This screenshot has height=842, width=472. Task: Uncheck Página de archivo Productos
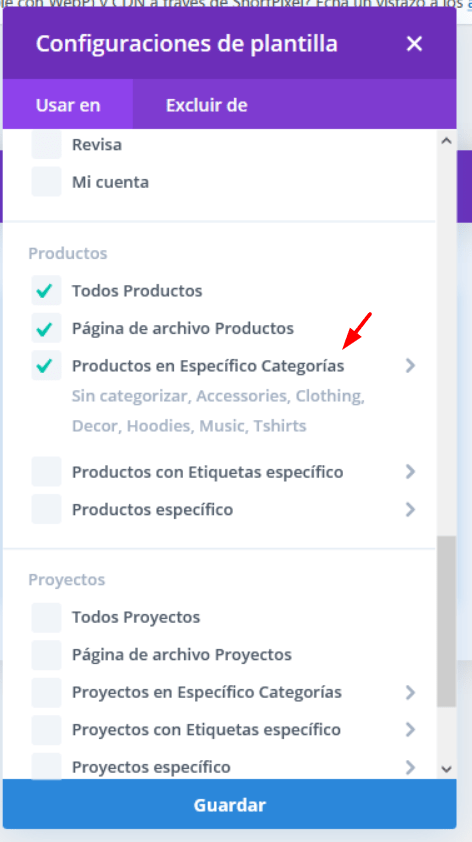46,328
